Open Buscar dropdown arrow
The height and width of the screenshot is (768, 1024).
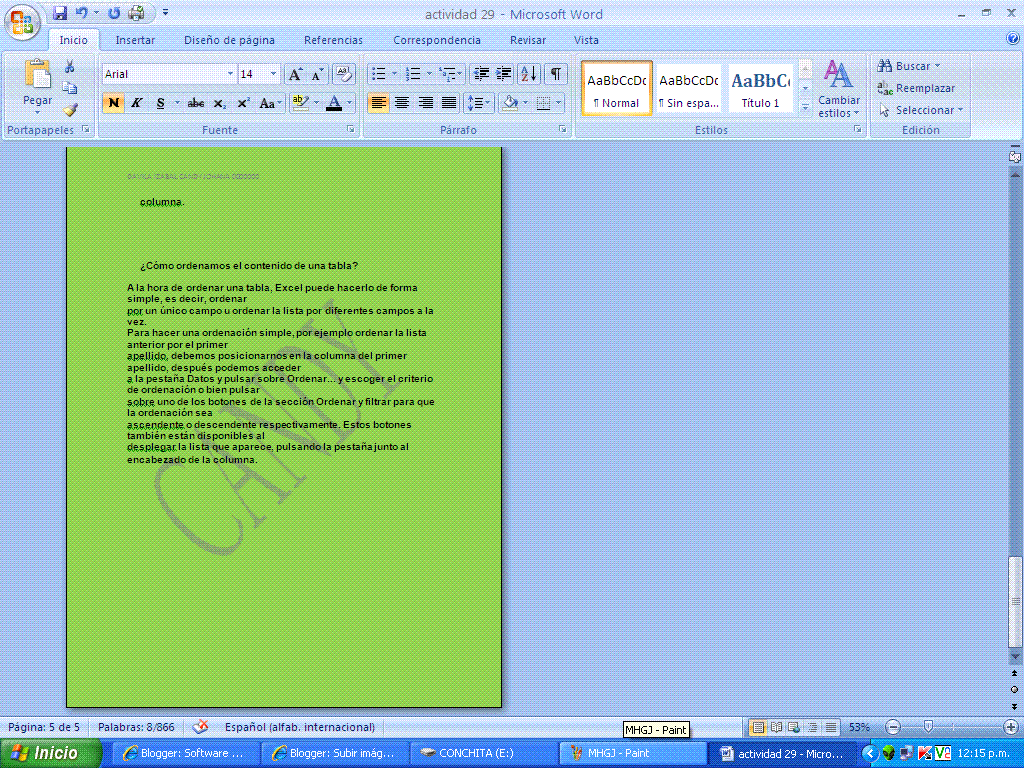click(x=938, y=66)
